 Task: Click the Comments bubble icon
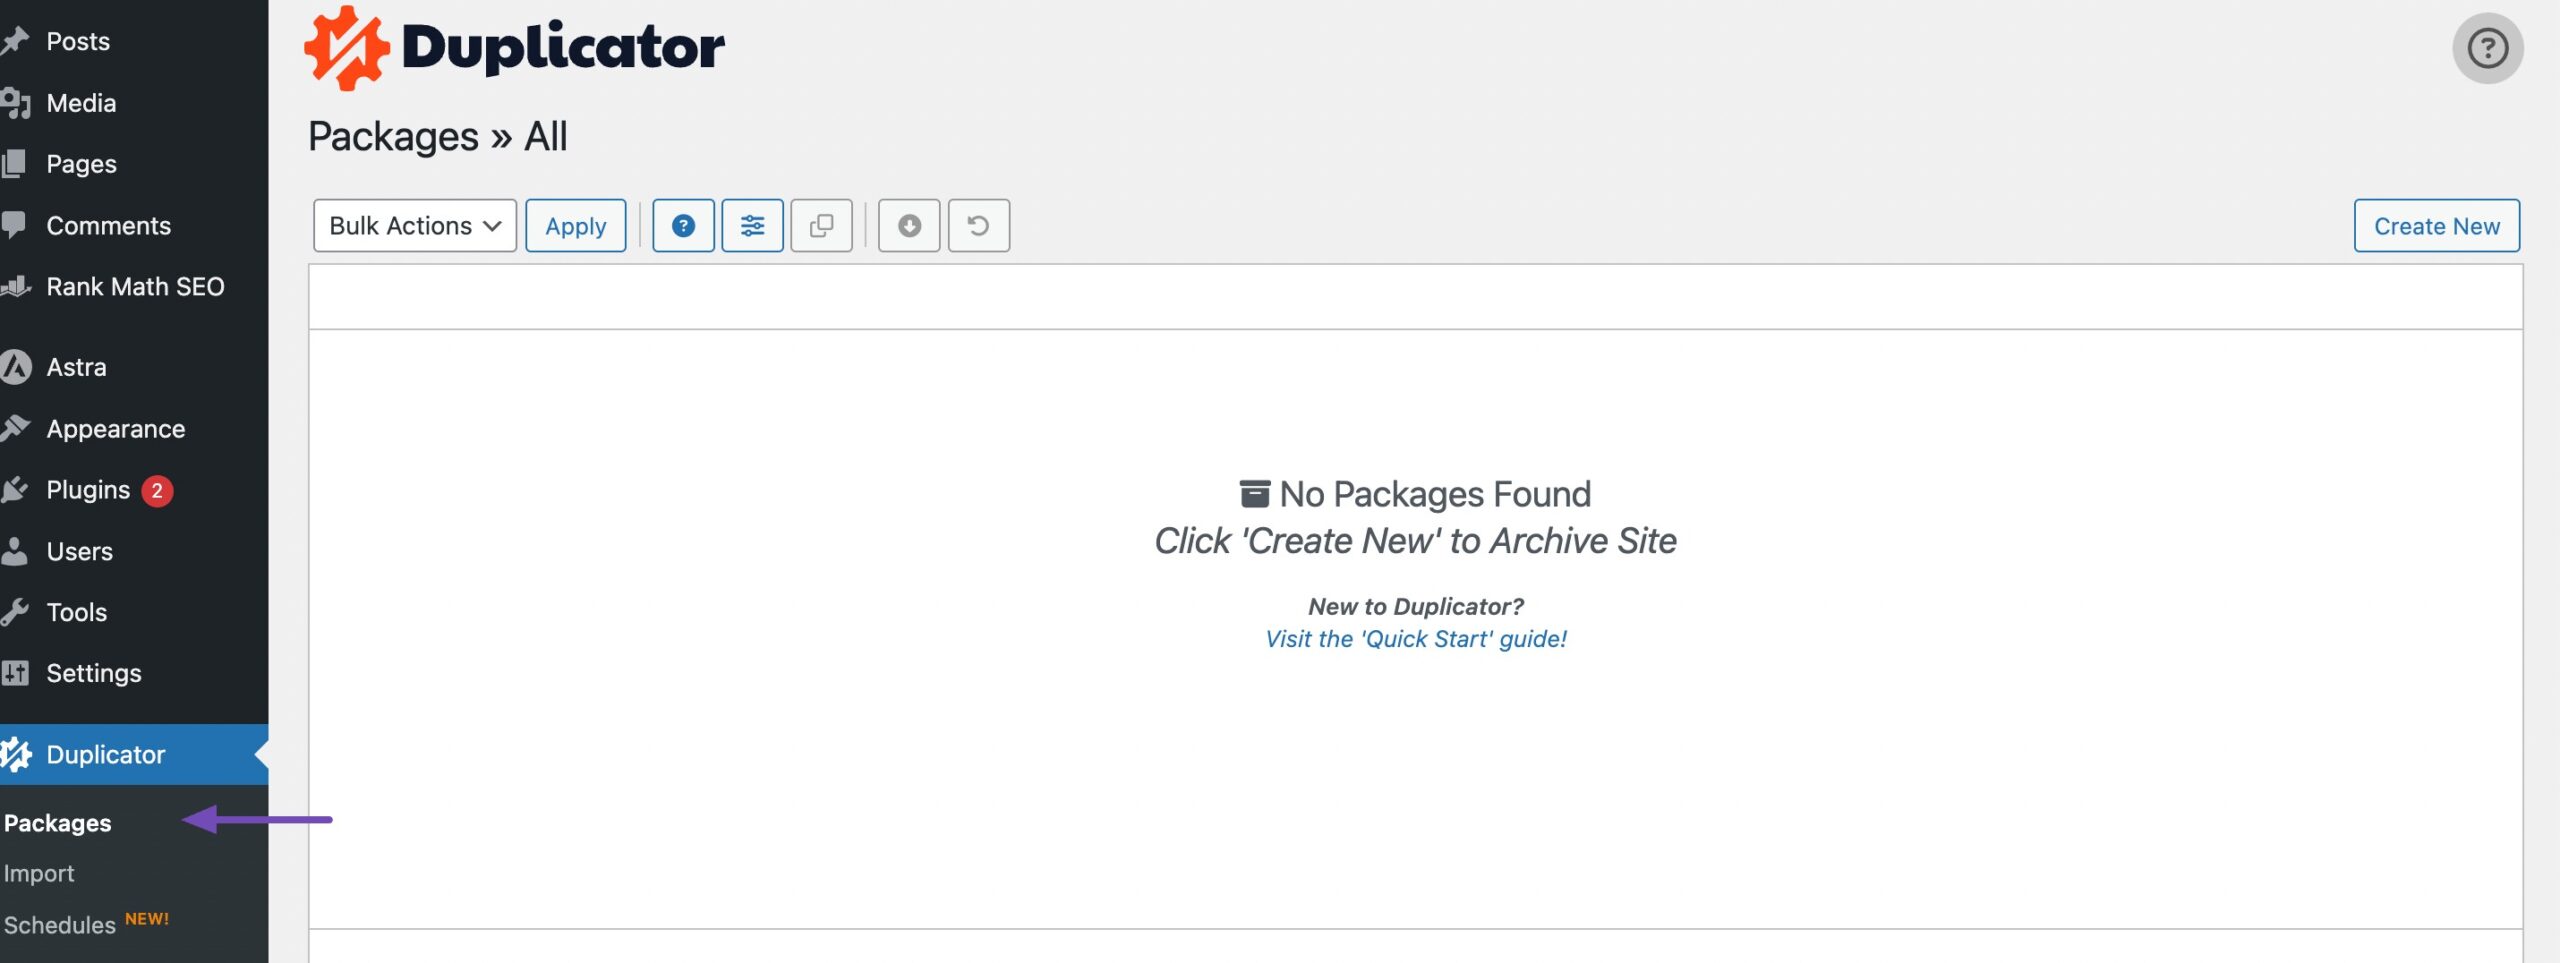tap(14, 225)
